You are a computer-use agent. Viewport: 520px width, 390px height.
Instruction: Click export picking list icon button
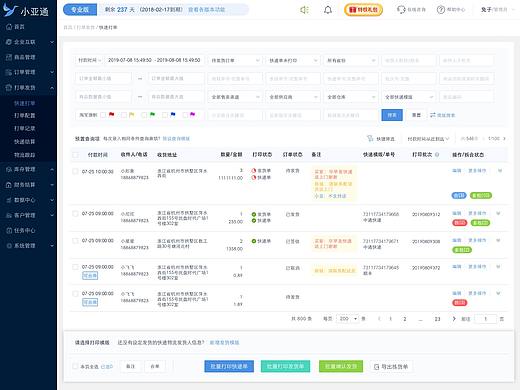coord(391,367)
